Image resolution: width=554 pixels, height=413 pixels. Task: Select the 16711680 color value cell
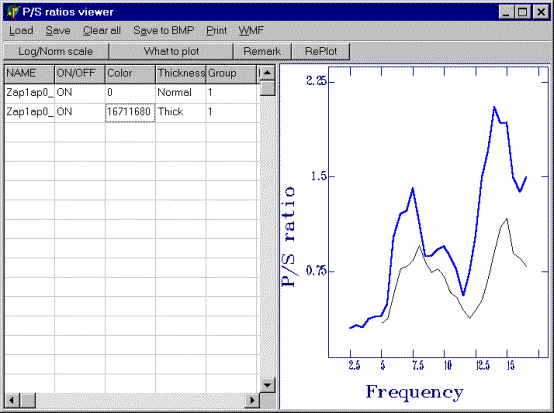(130, 112)
